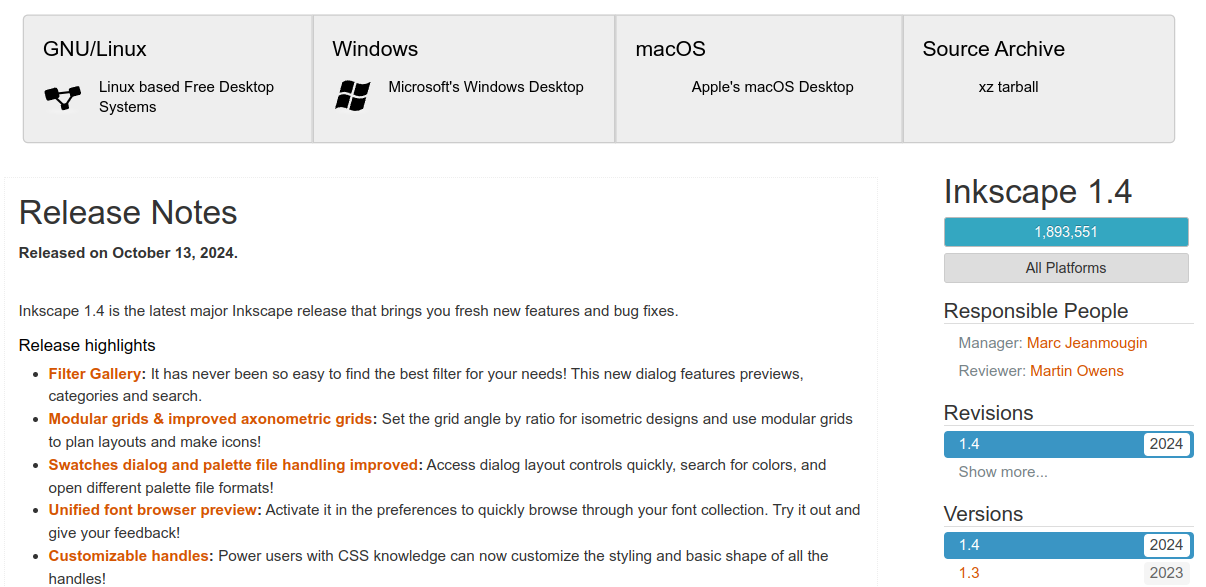The image size is (1206, 587).
Task: Click the Filter Gallery link
Action: [96, 374]
